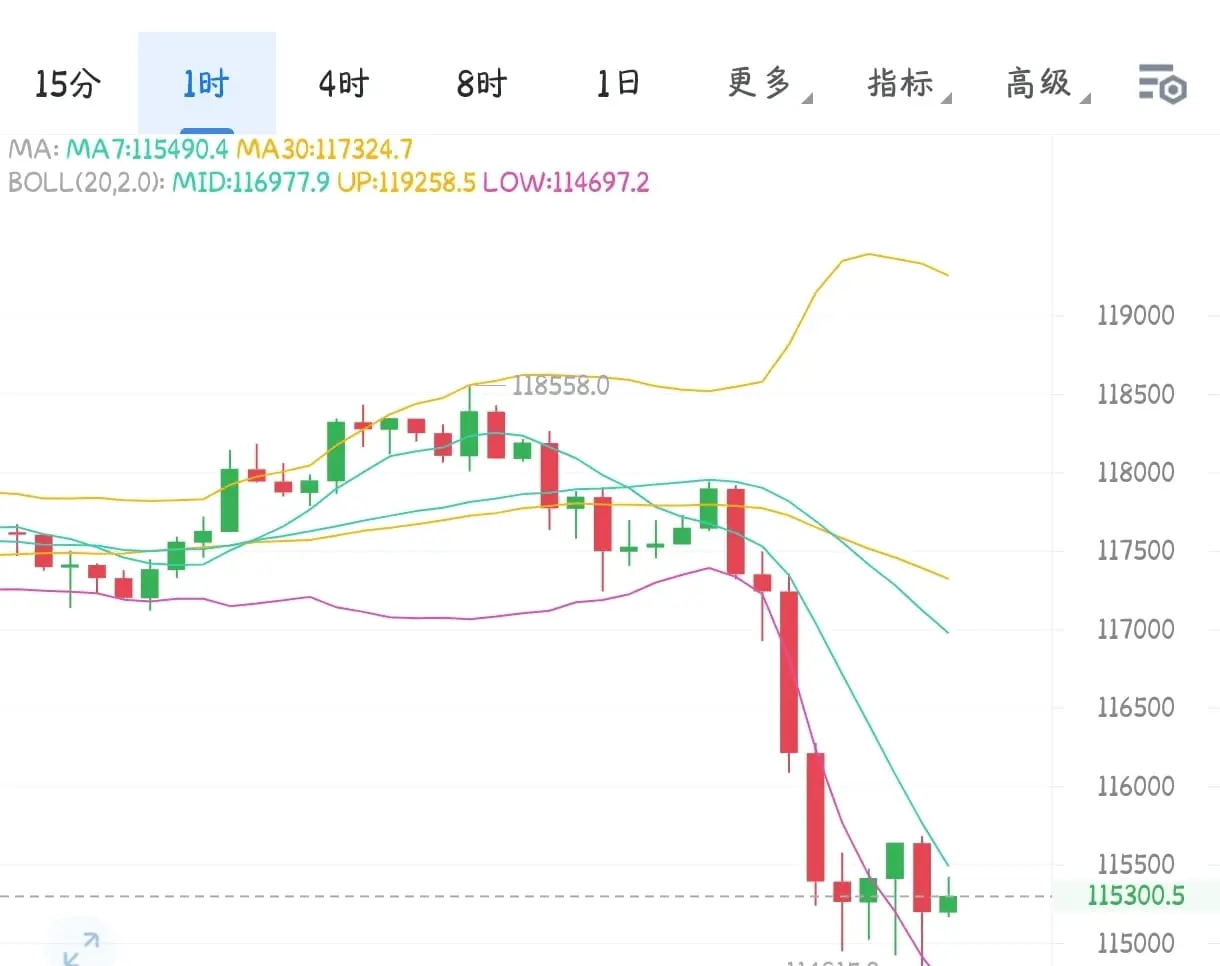Click the 119000 price axis label
This screenshot has height=966, width=1220.
click(1135, 315)
